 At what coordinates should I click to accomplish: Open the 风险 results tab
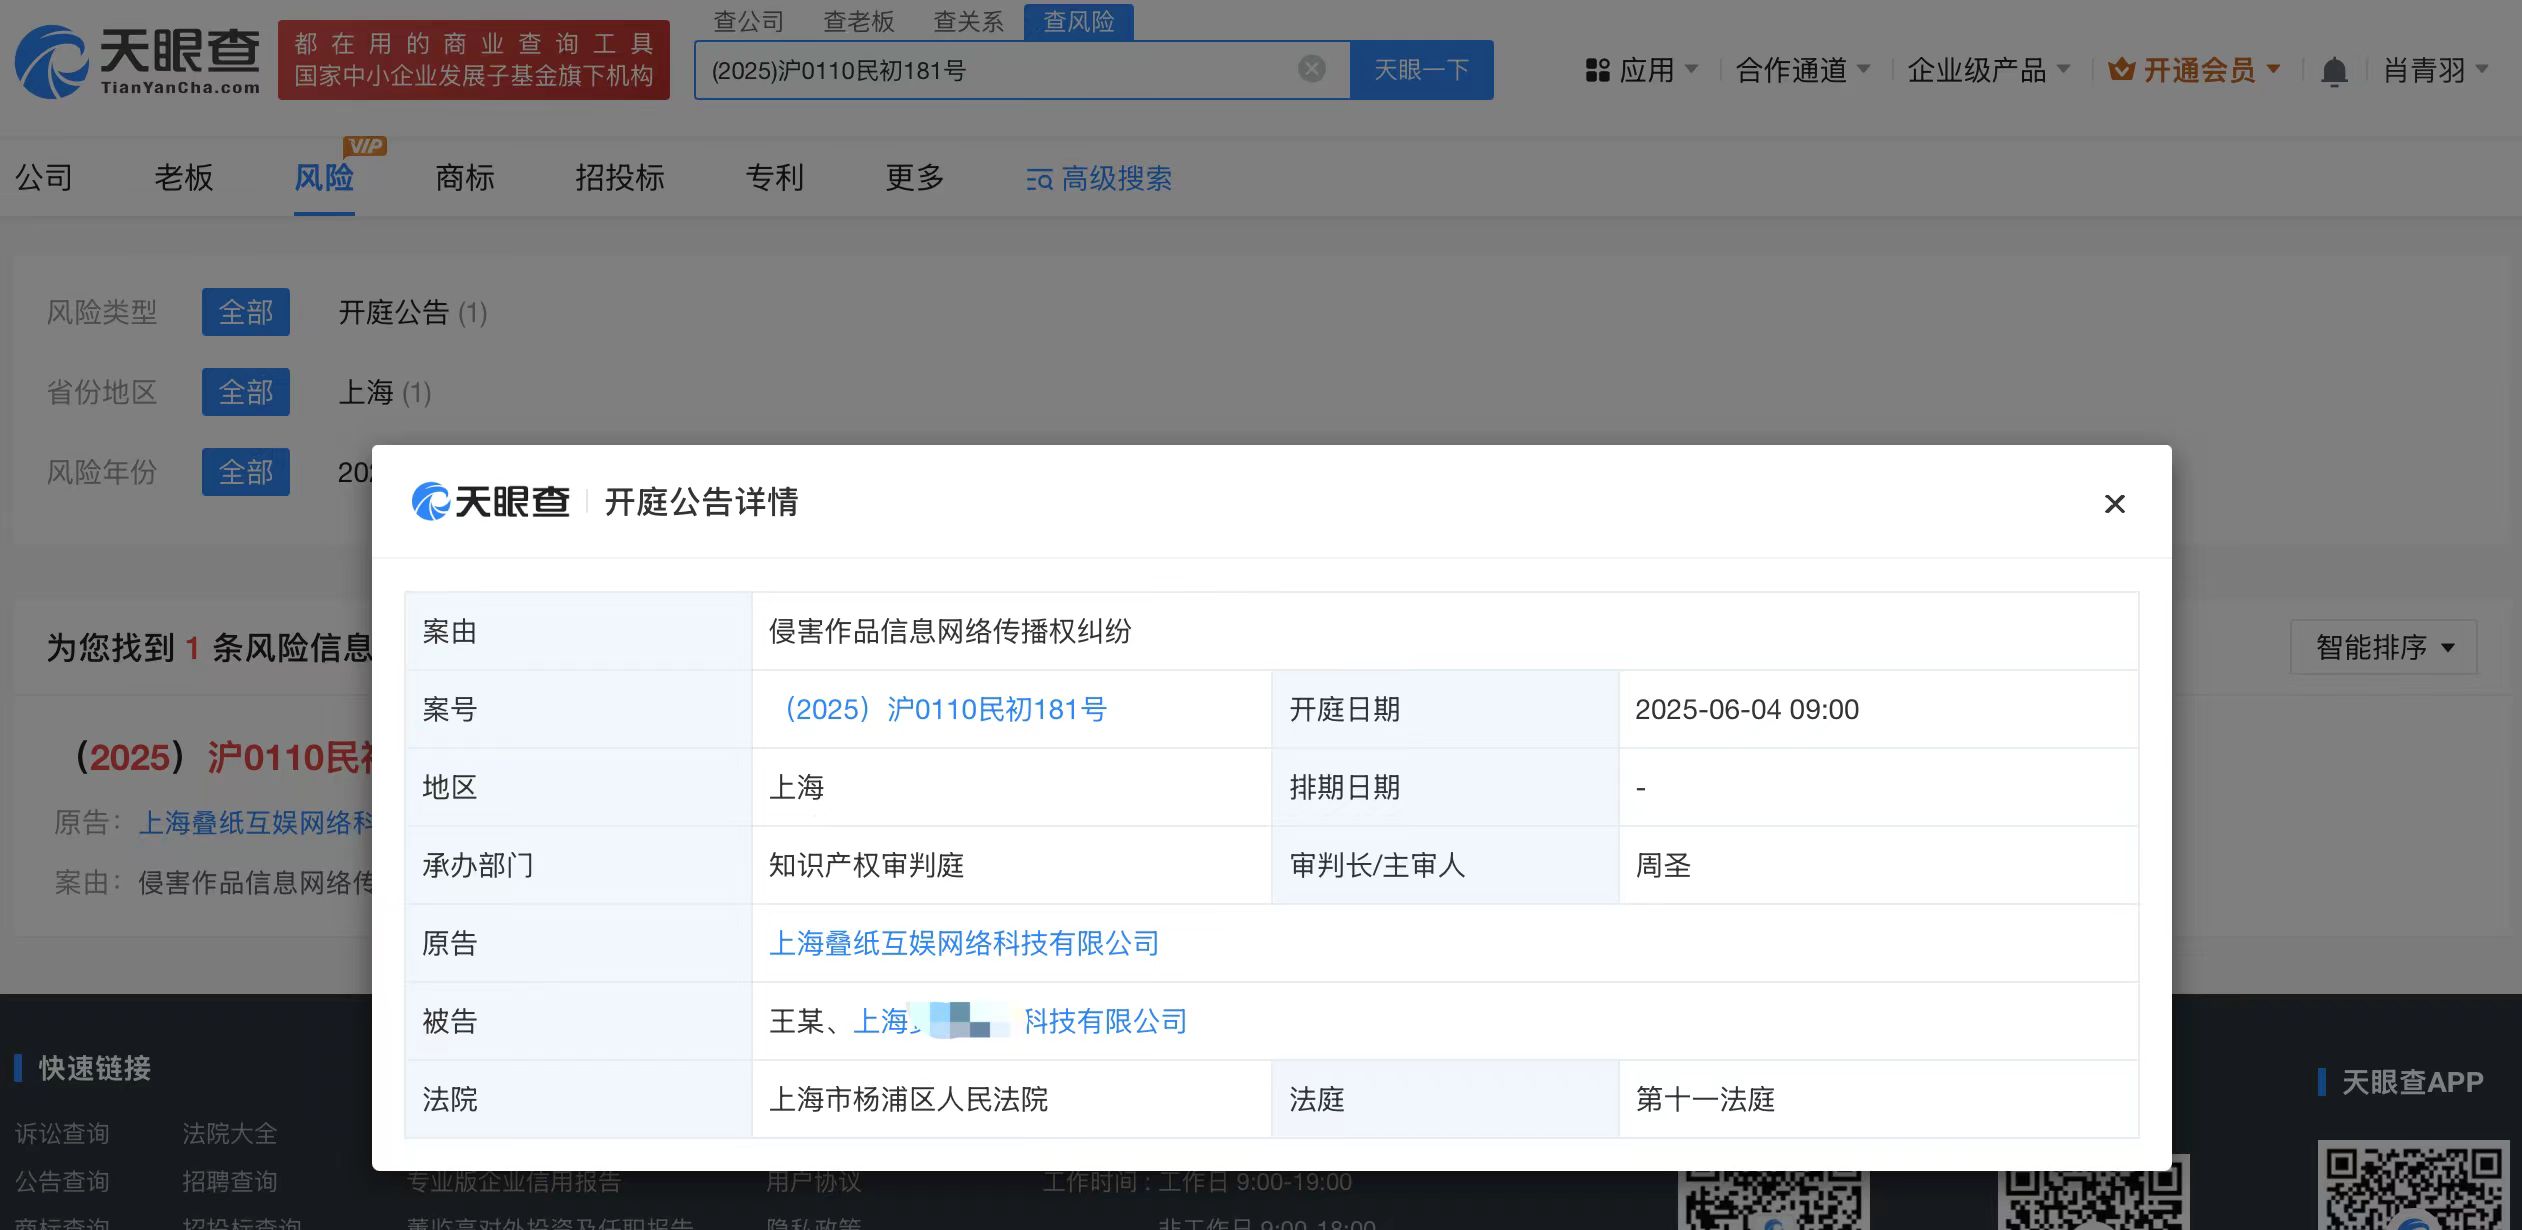[x=324, y=178]
